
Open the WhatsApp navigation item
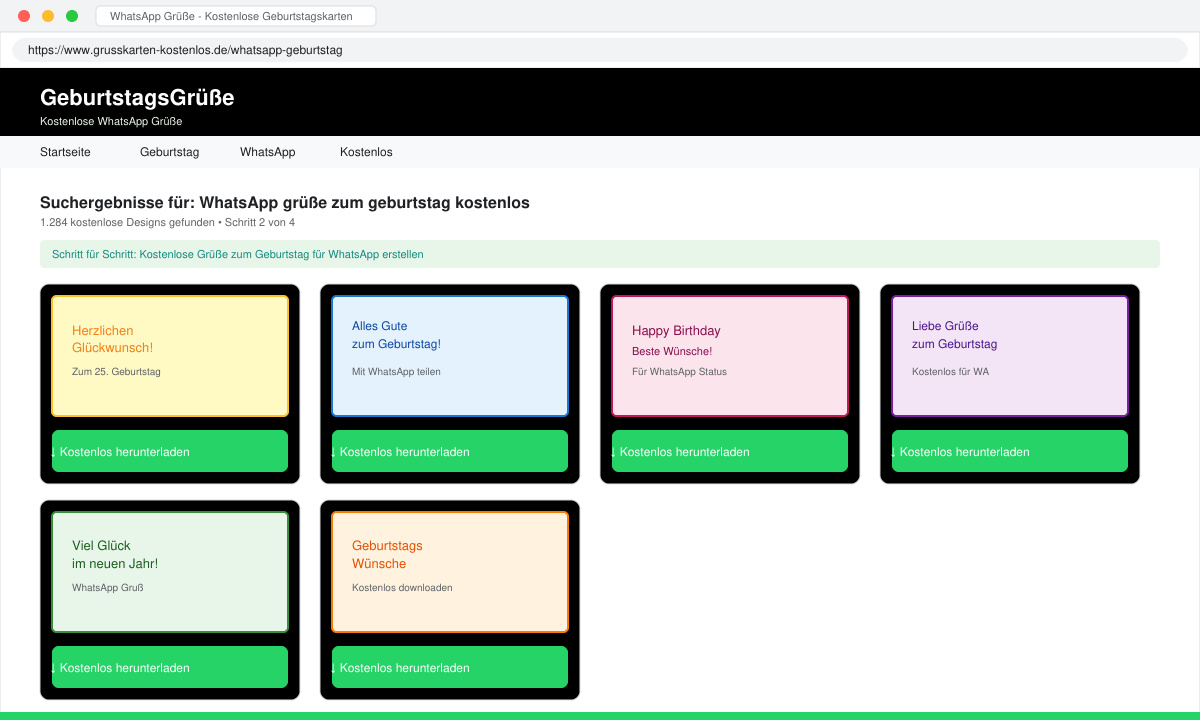coord(267,152)
